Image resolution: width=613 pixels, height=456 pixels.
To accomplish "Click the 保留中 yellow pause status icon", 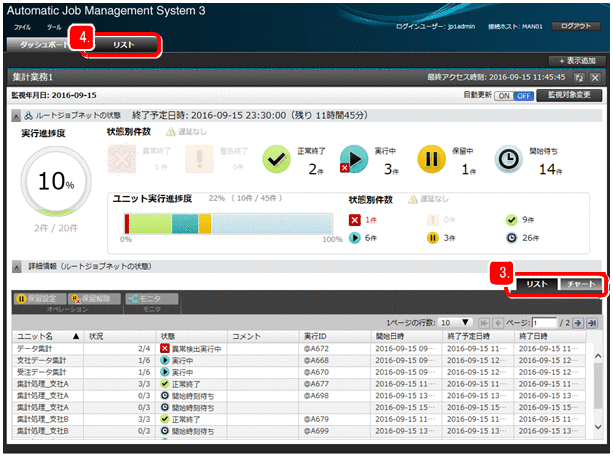I will pyautogui.click(x=430, y=159).
